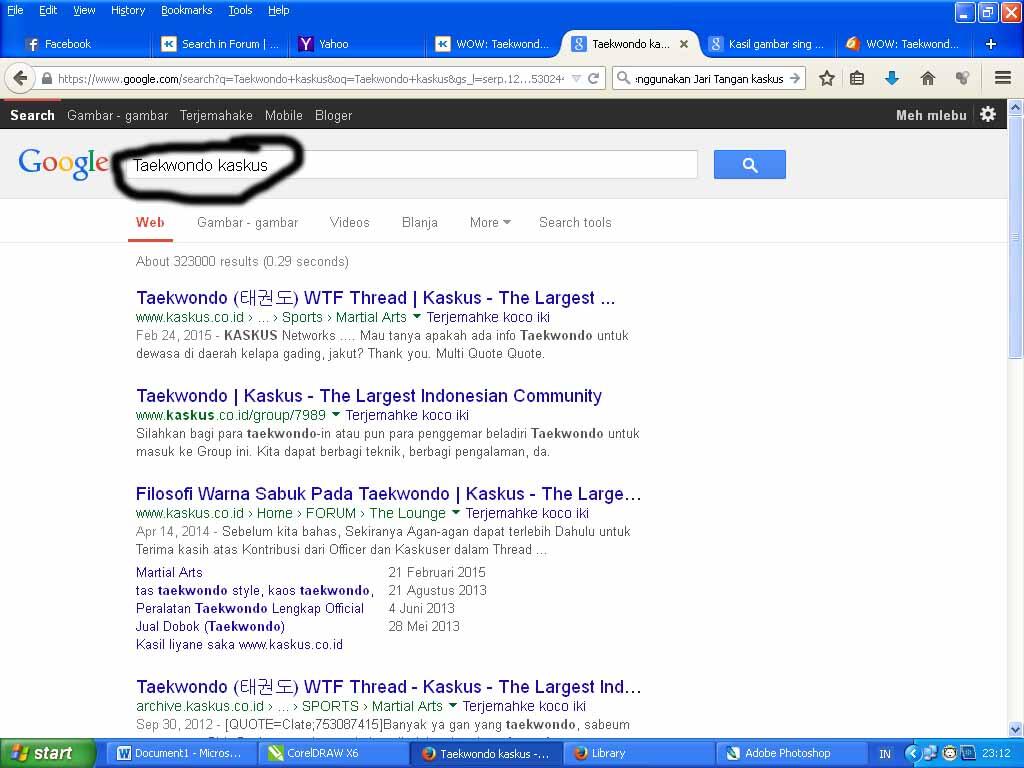Click Meh mlebu sign-in link
This screenshot has height=768, width=1024.
point(931,115)
